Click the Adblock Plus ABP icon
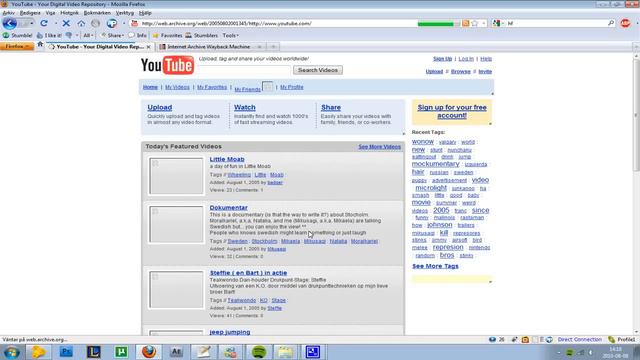Image resolution: width=640 pixels, height=360 pixels. tap(625, 23)
